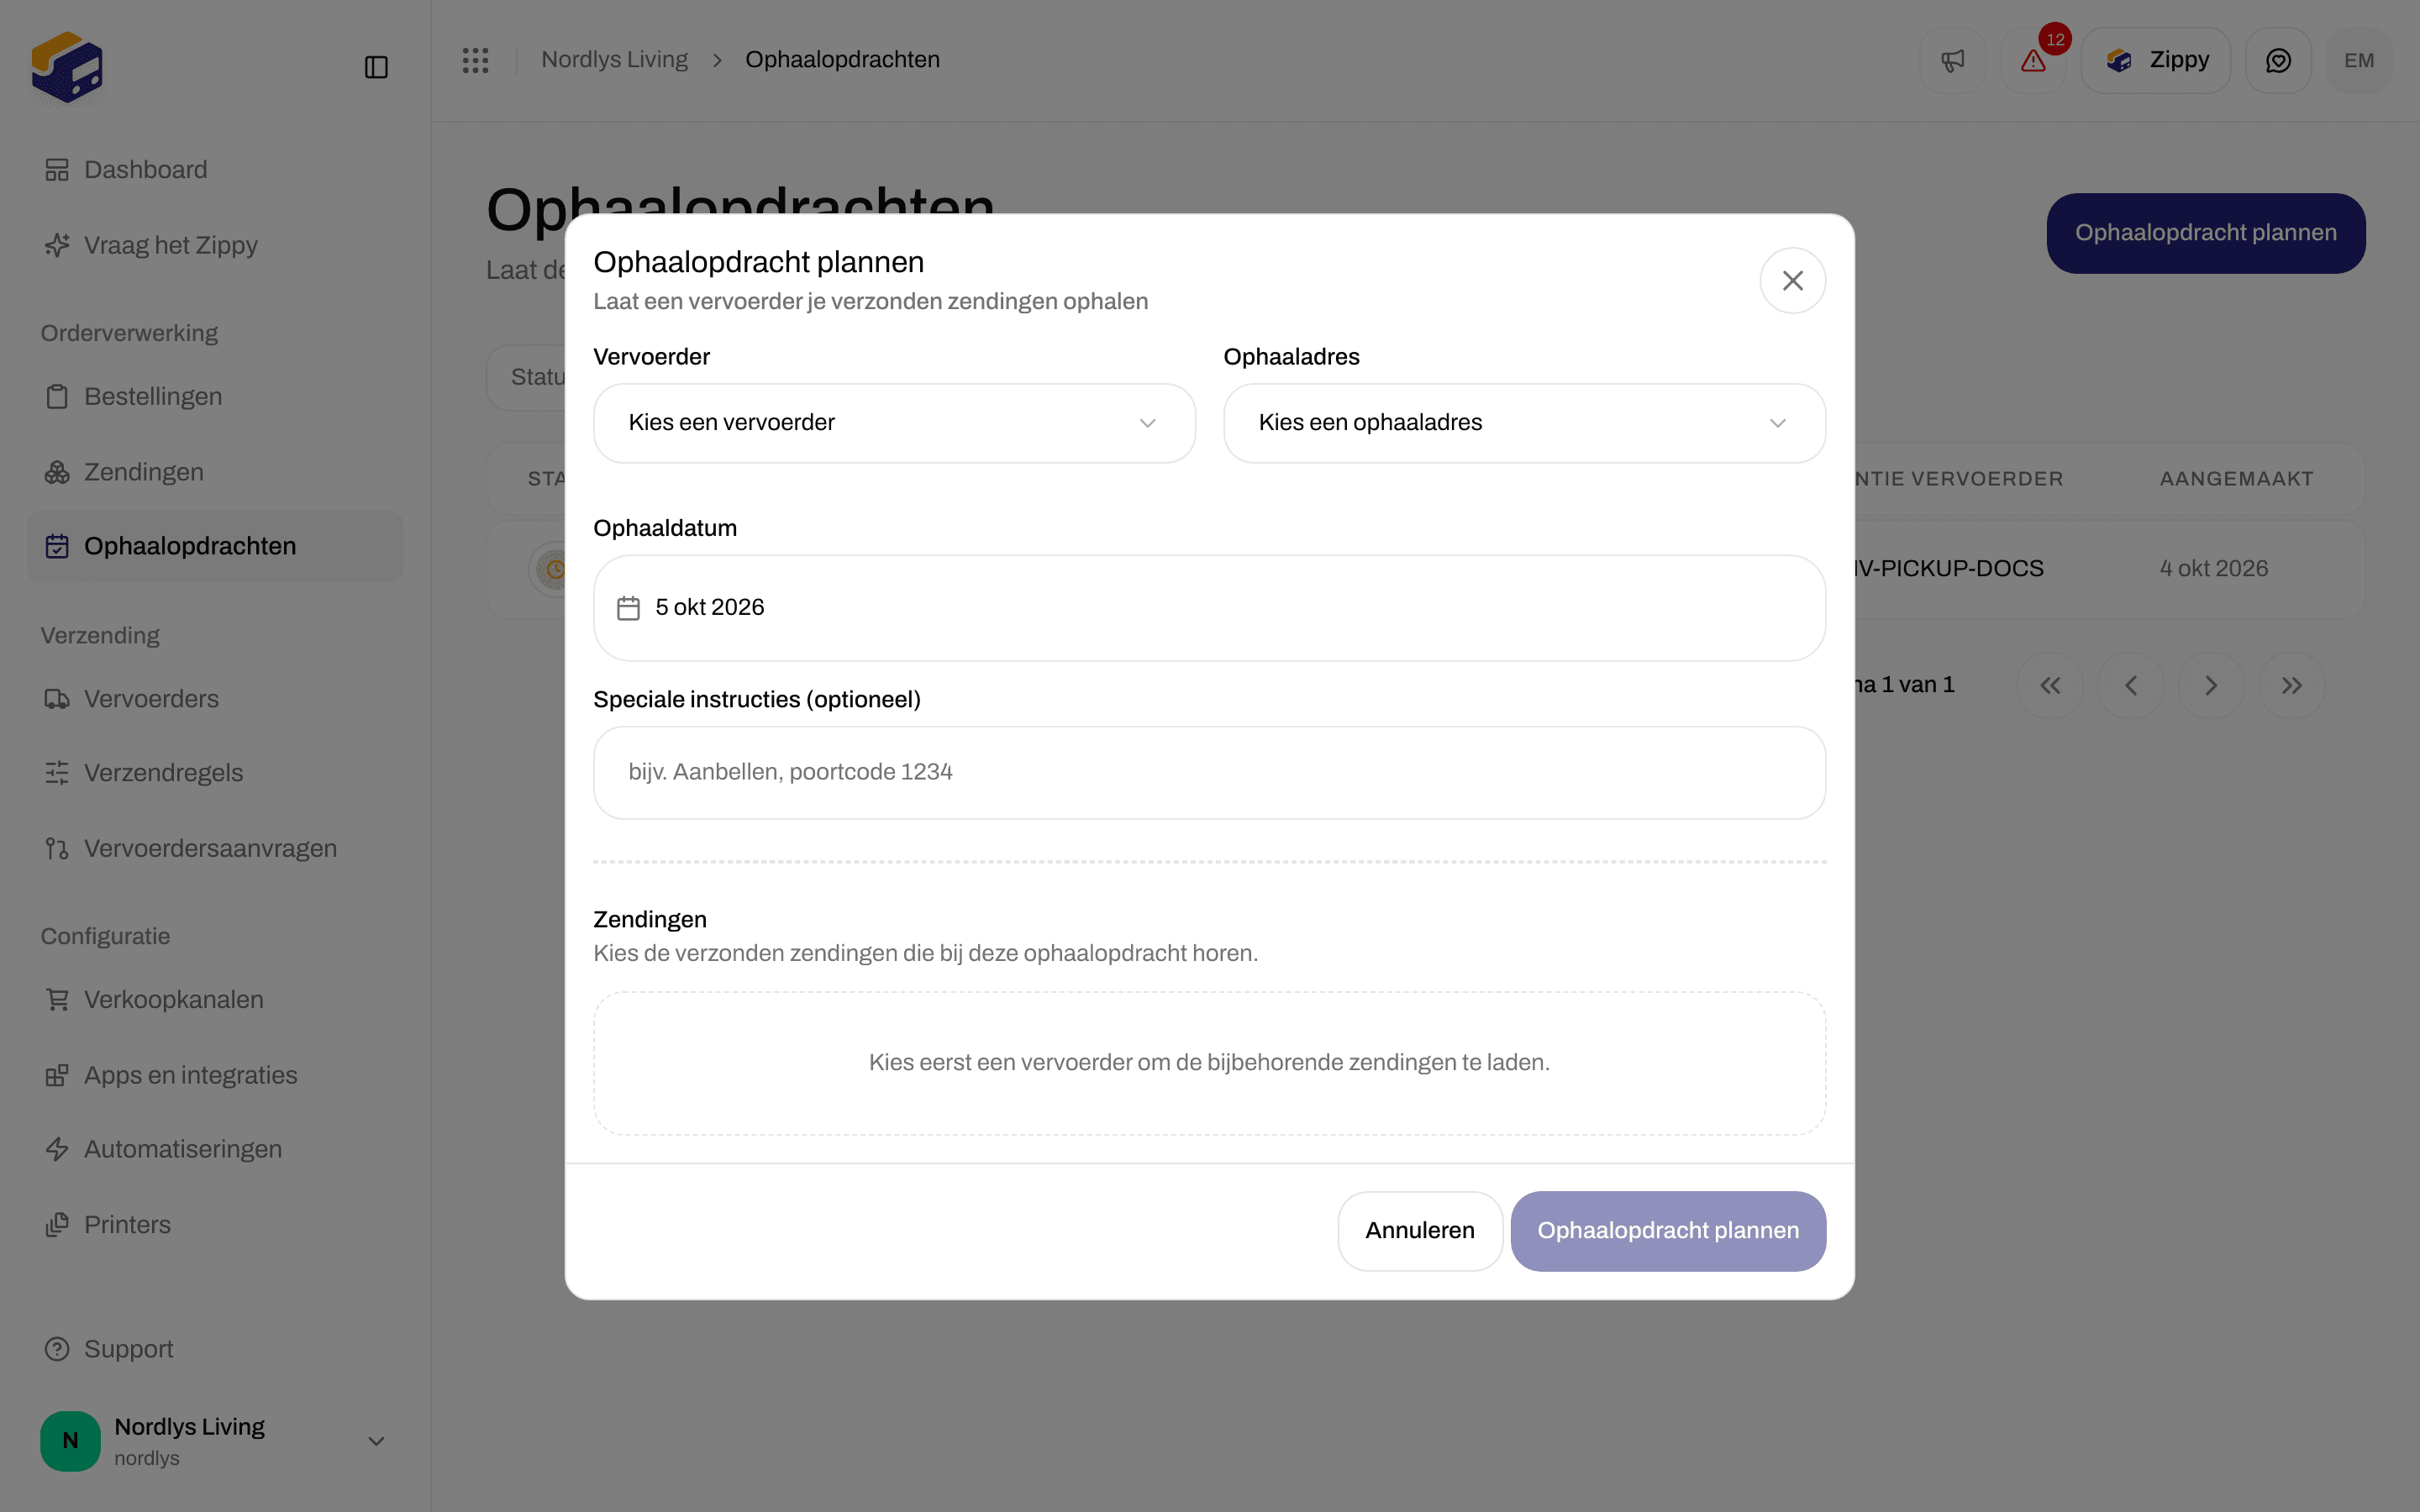This screenshot has width=2420, height=1512.
Task: Select Ophaalopdrachten in sidebar
Action: click(215, 546)
